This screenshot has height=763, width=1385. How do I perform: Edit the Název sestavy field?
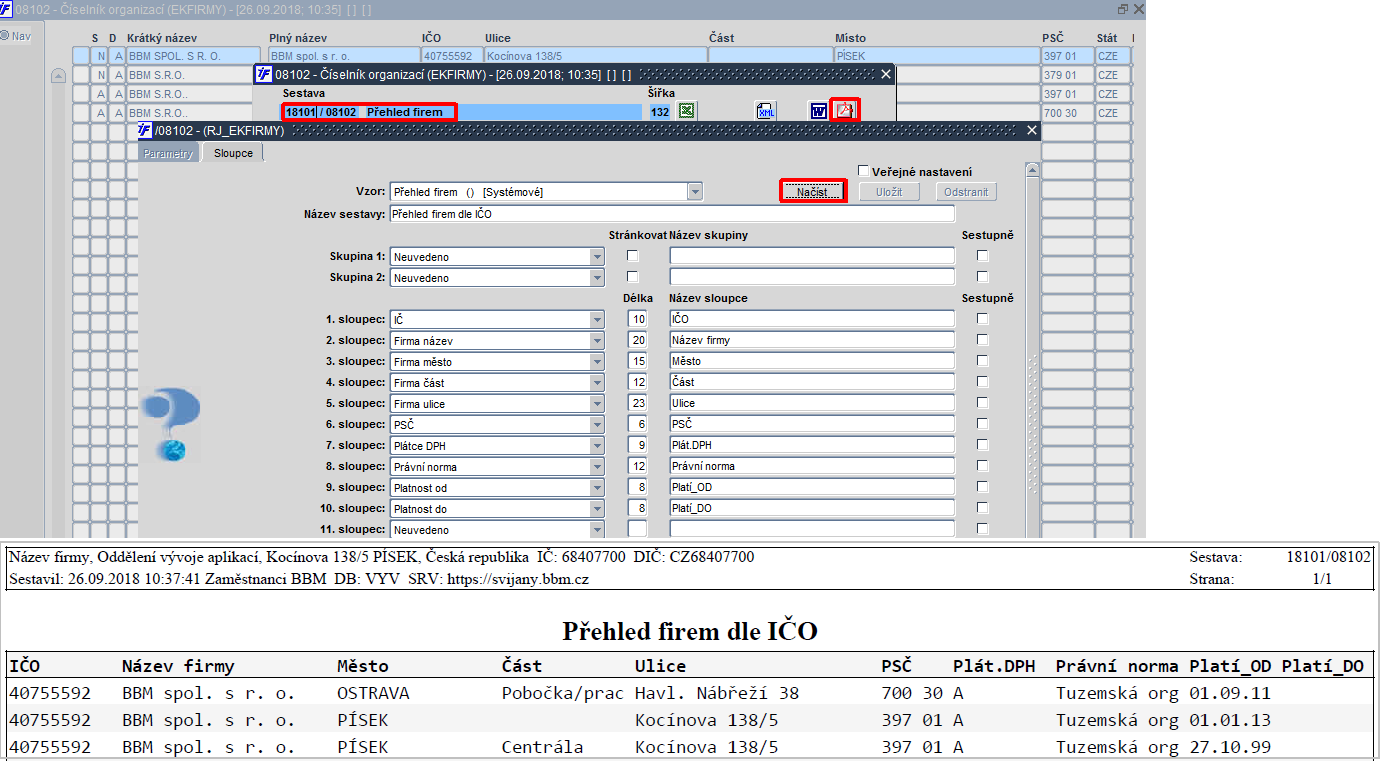672,214
